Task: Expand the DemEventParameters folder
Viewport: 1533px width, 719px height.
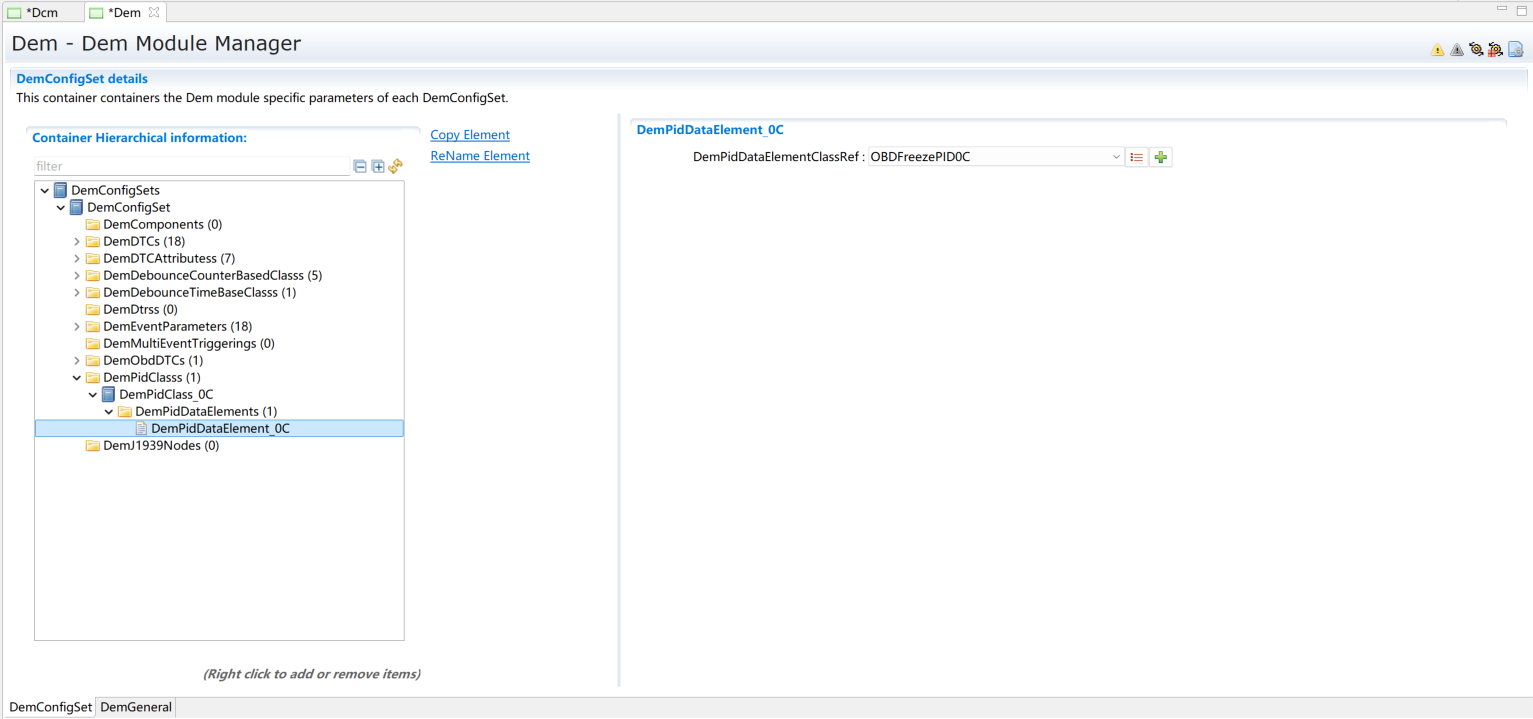Action: [77, 327]
